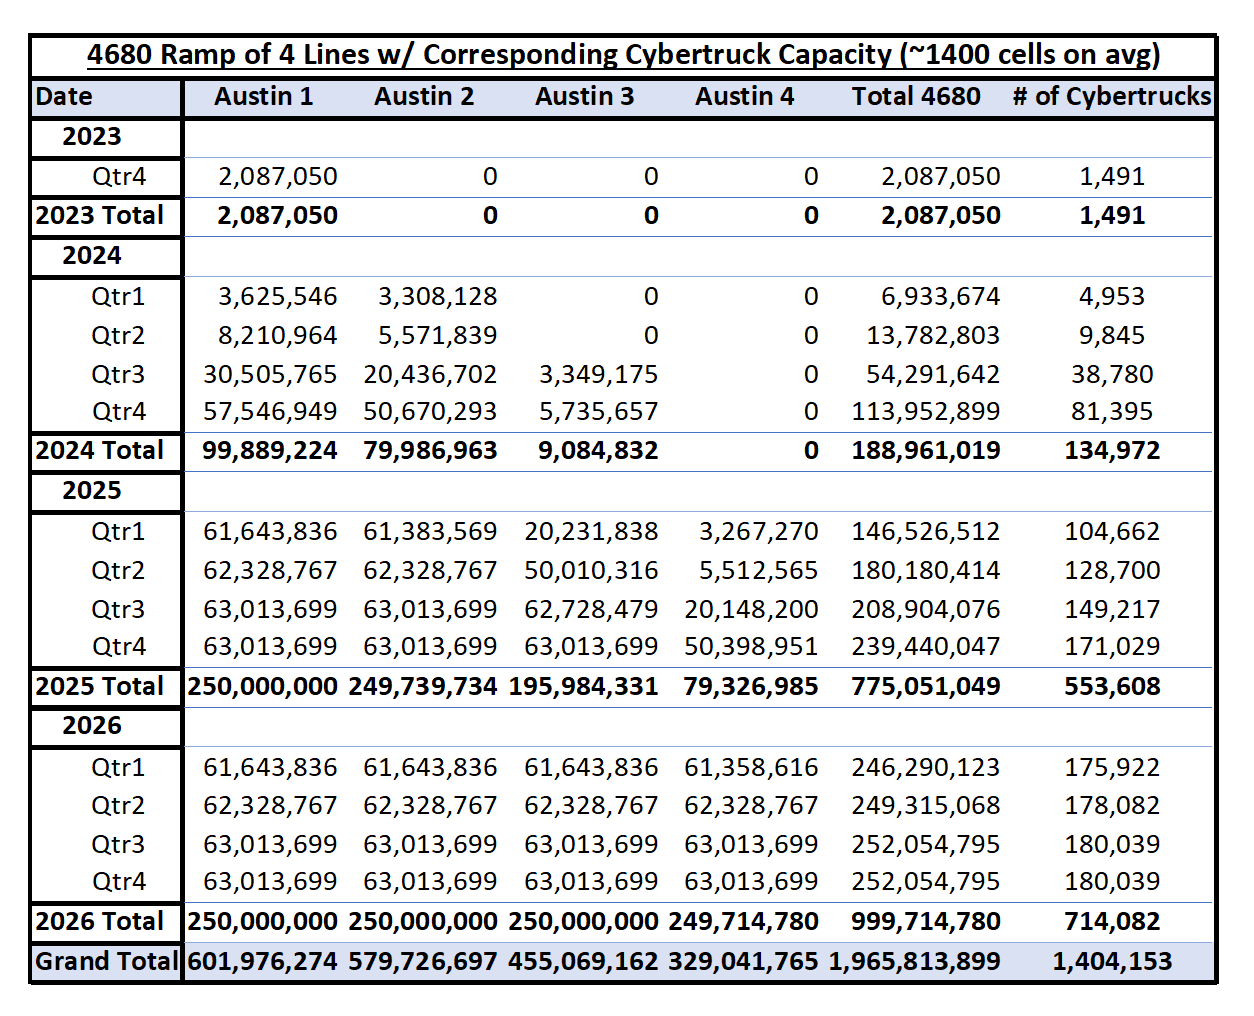Select the 'Total 4680' column header
This screenshot has width=1254, height=1016.
(x=916, y=97)
